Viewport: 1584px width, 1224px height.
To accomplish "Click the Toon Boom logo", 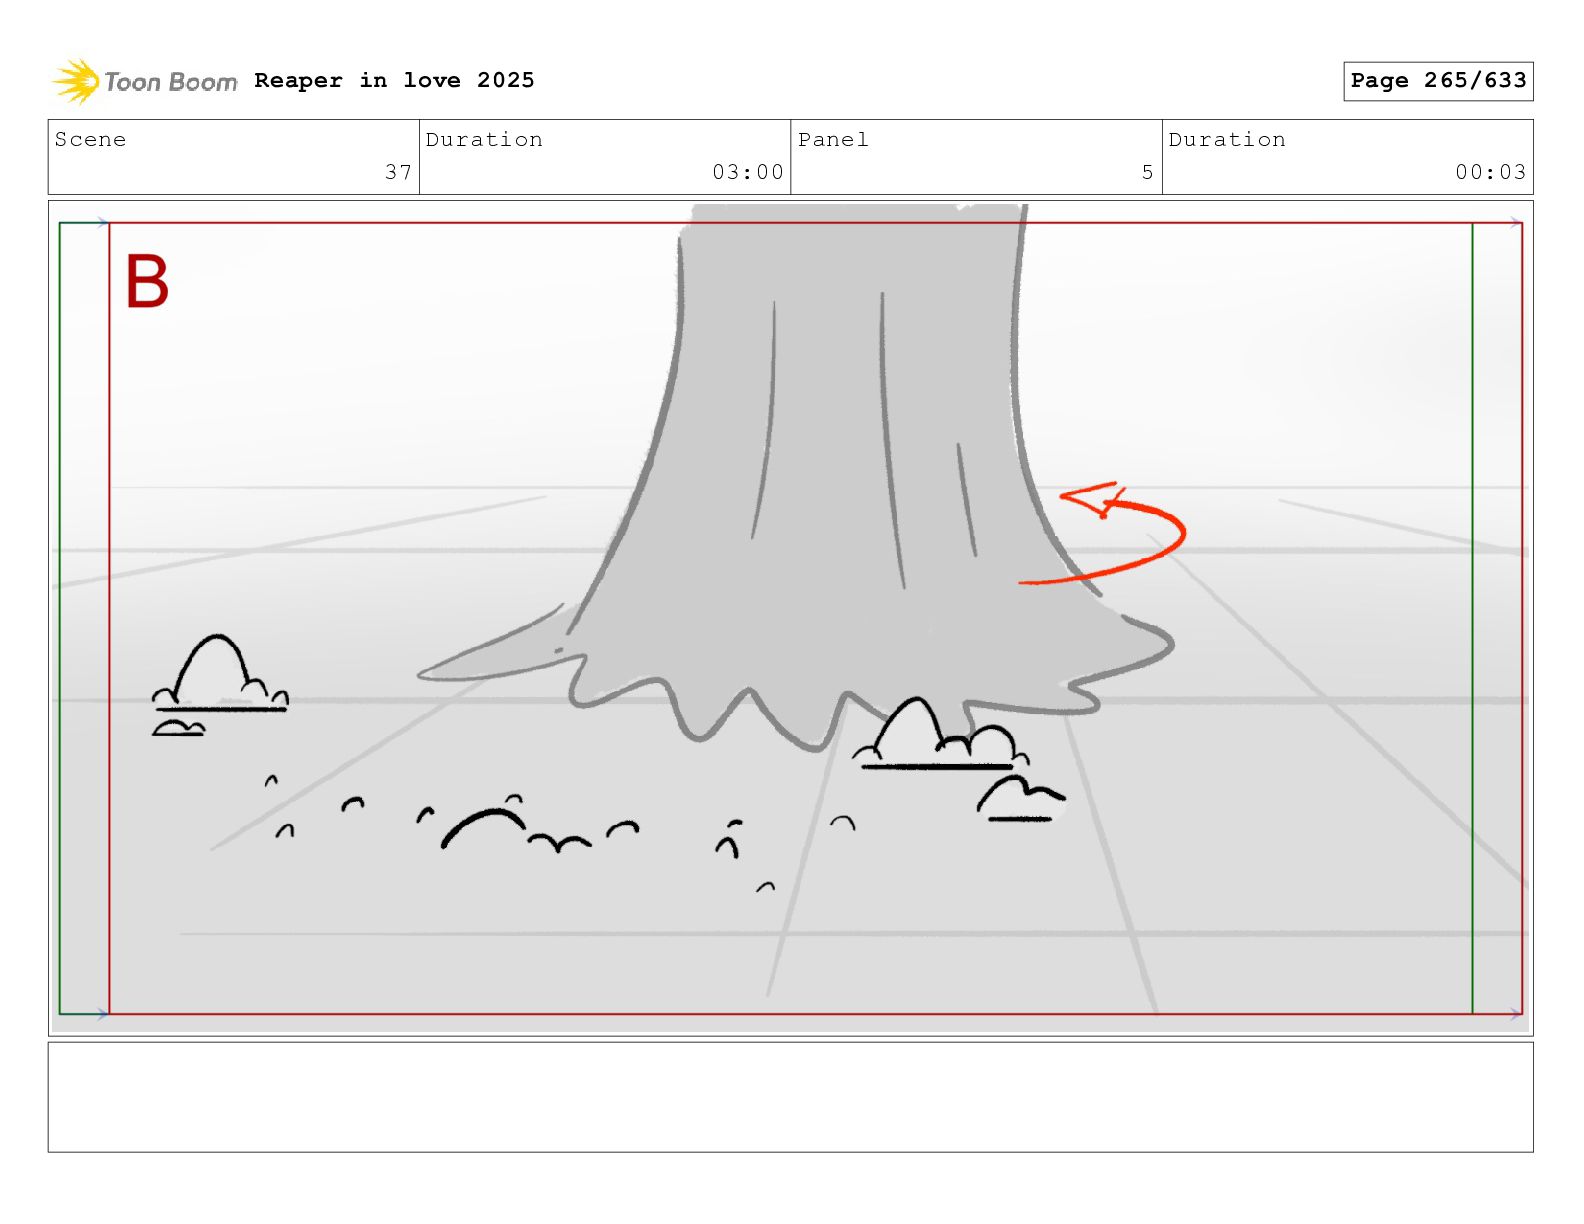I will (x=145, y=81).
